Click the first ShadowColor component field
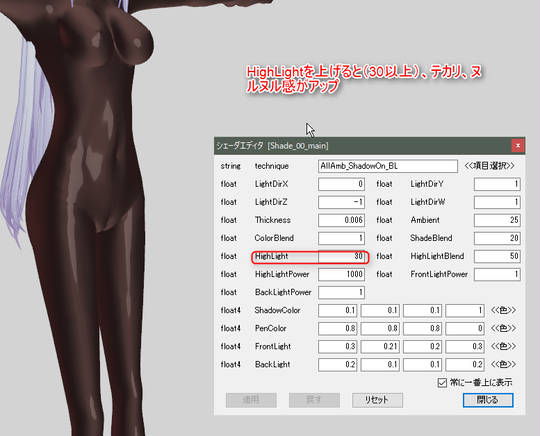 338,310
